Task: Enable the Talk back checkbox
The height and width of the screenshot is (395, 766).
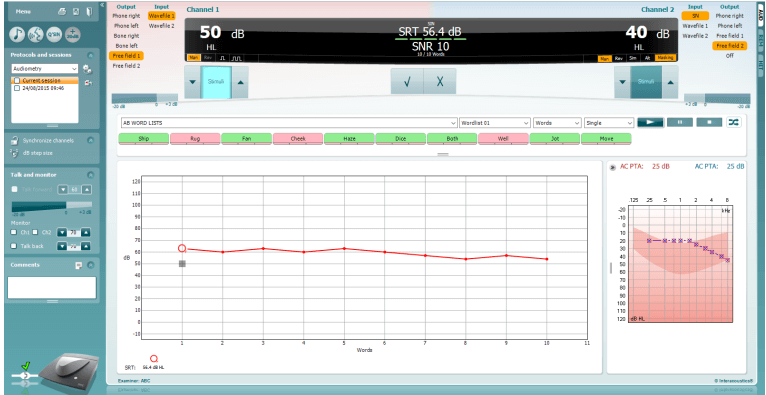Action: pos(15,246)
